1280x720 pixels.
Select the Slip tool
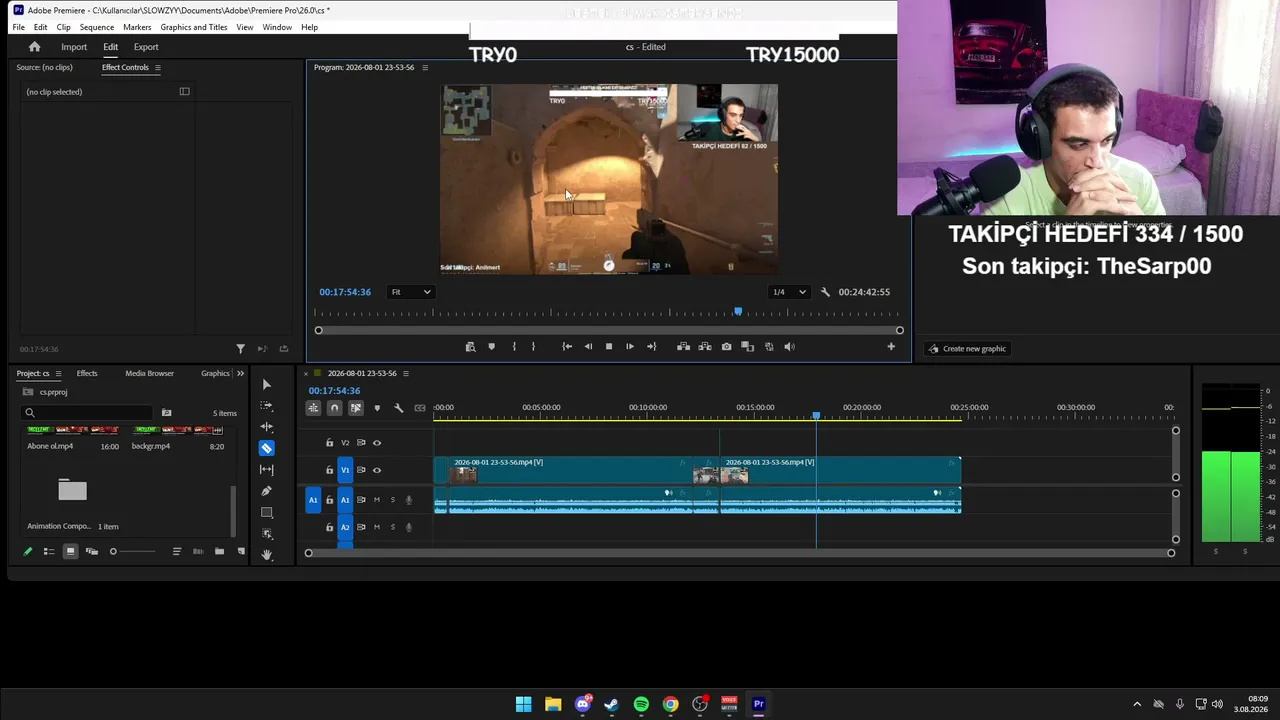pos(266,470)
